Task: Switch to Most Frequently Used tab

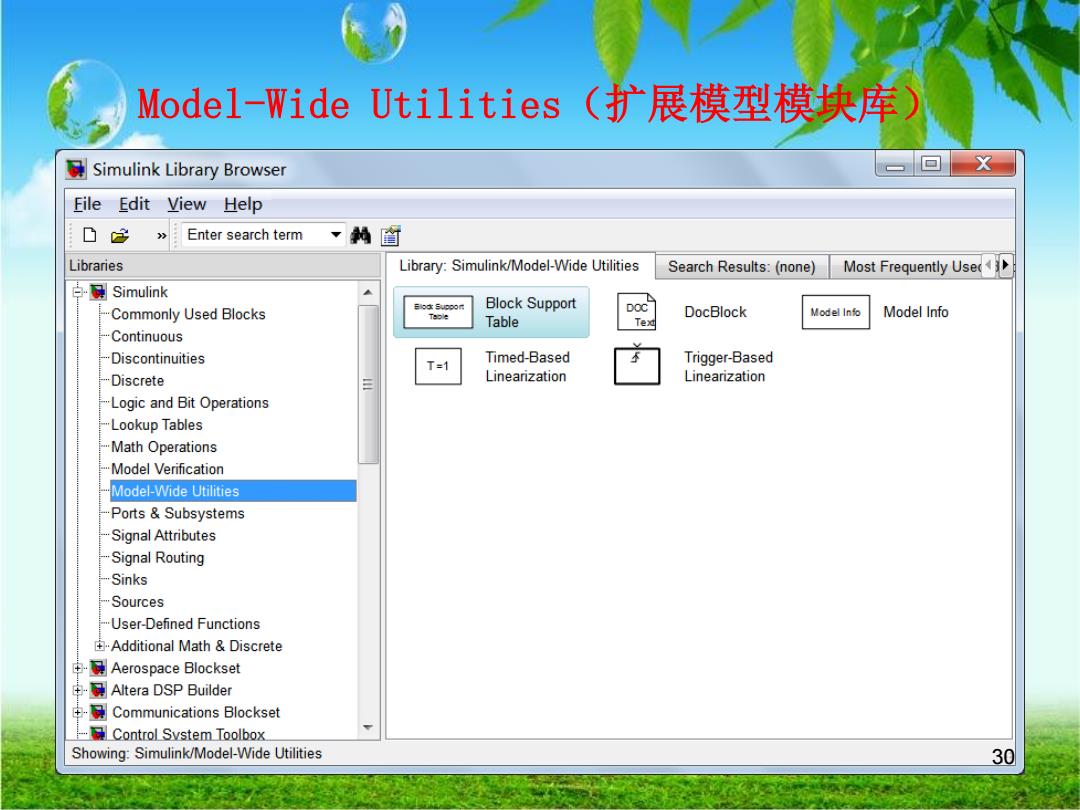Action: 908,267
